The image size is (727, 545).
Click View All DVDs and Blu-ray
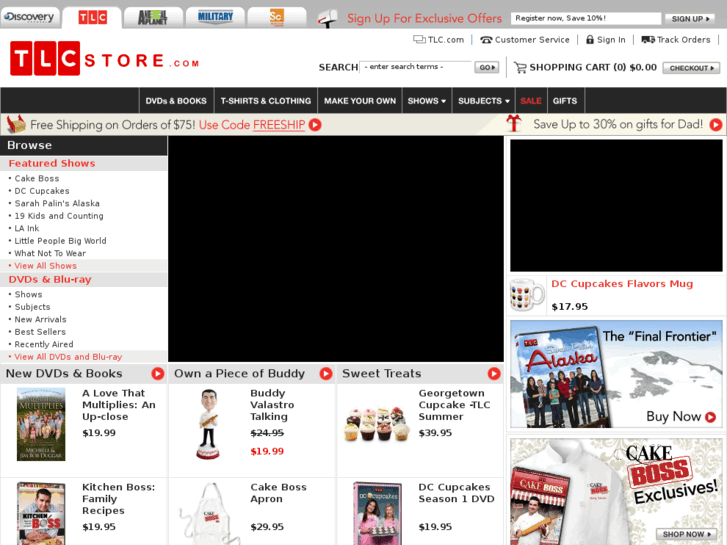(68, 357)
